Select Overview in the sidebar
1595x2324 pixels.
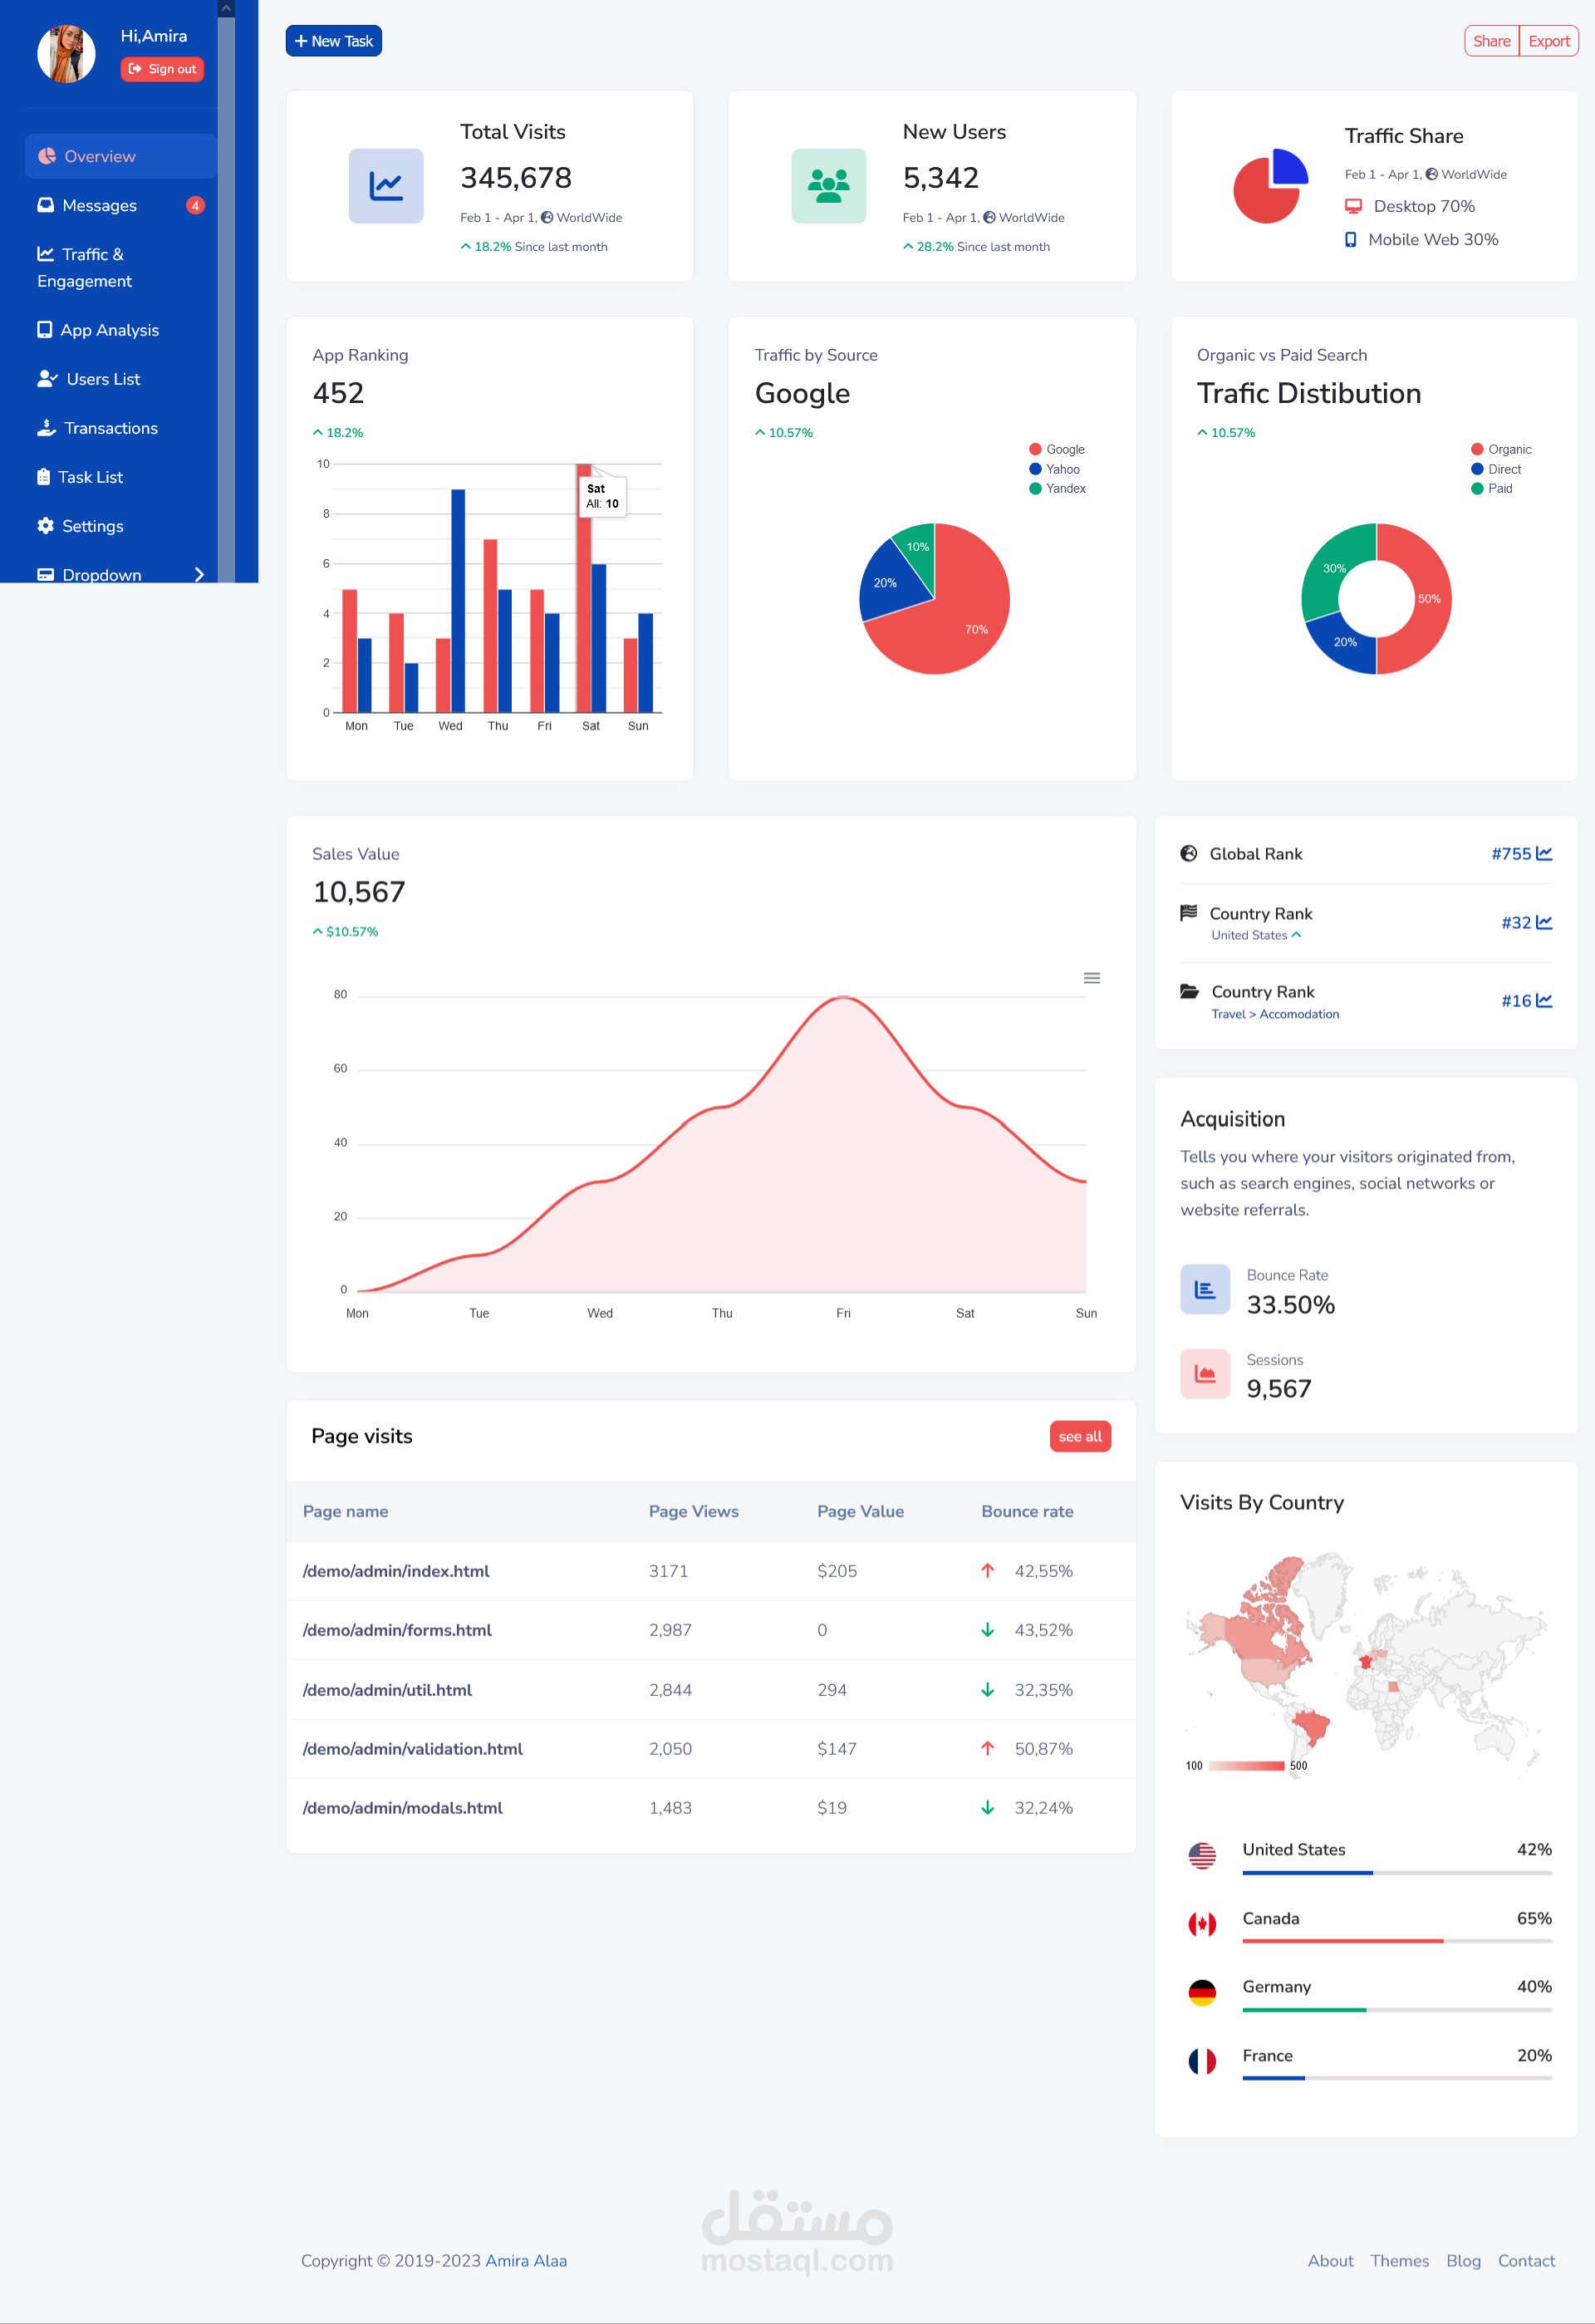click(x=100, y=156)
